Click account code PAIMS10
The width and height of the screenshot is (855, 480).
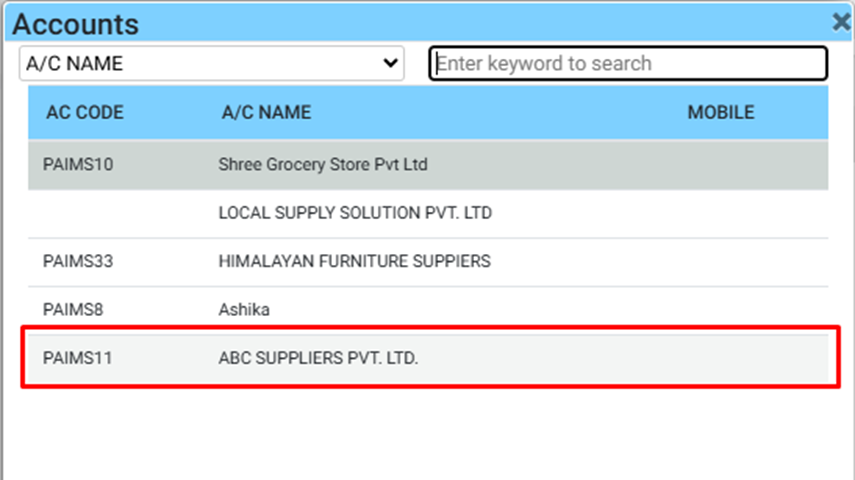point(78,164)
